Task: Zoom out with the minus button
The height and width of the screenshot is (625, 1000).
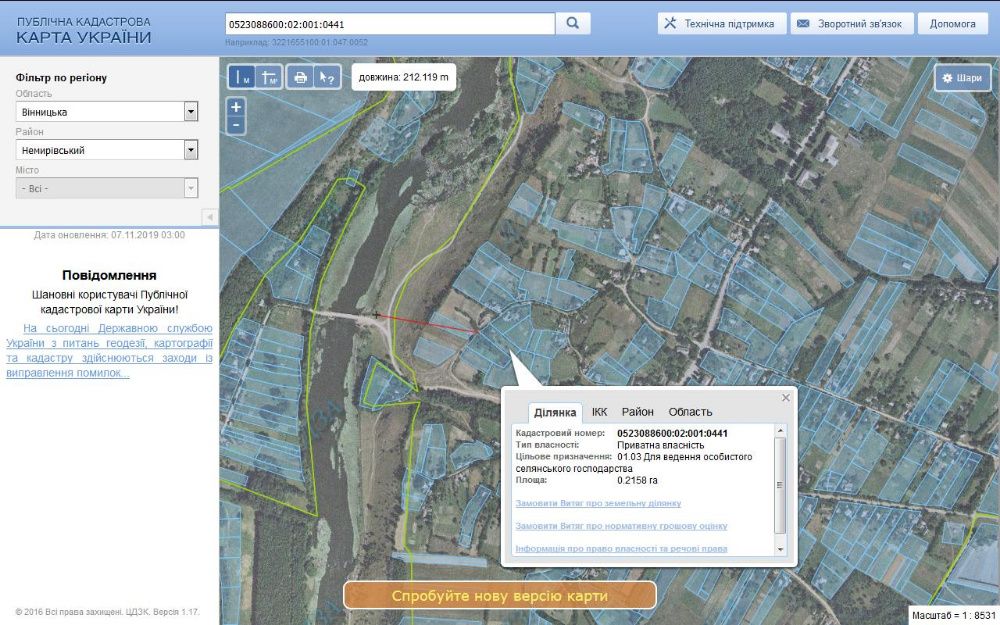Action: tap(236, 124)
